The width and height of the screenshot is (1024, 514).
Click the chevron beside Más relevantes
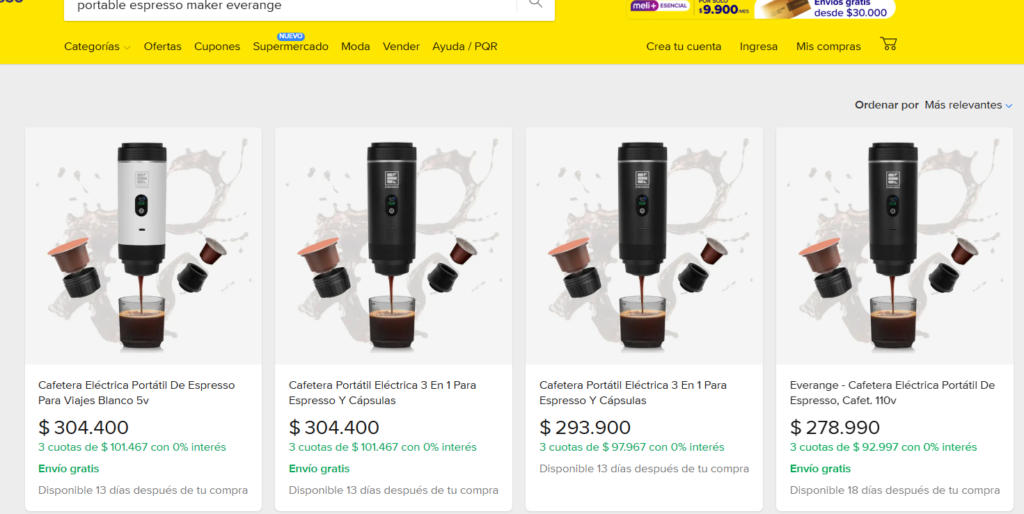[1009, 106]
